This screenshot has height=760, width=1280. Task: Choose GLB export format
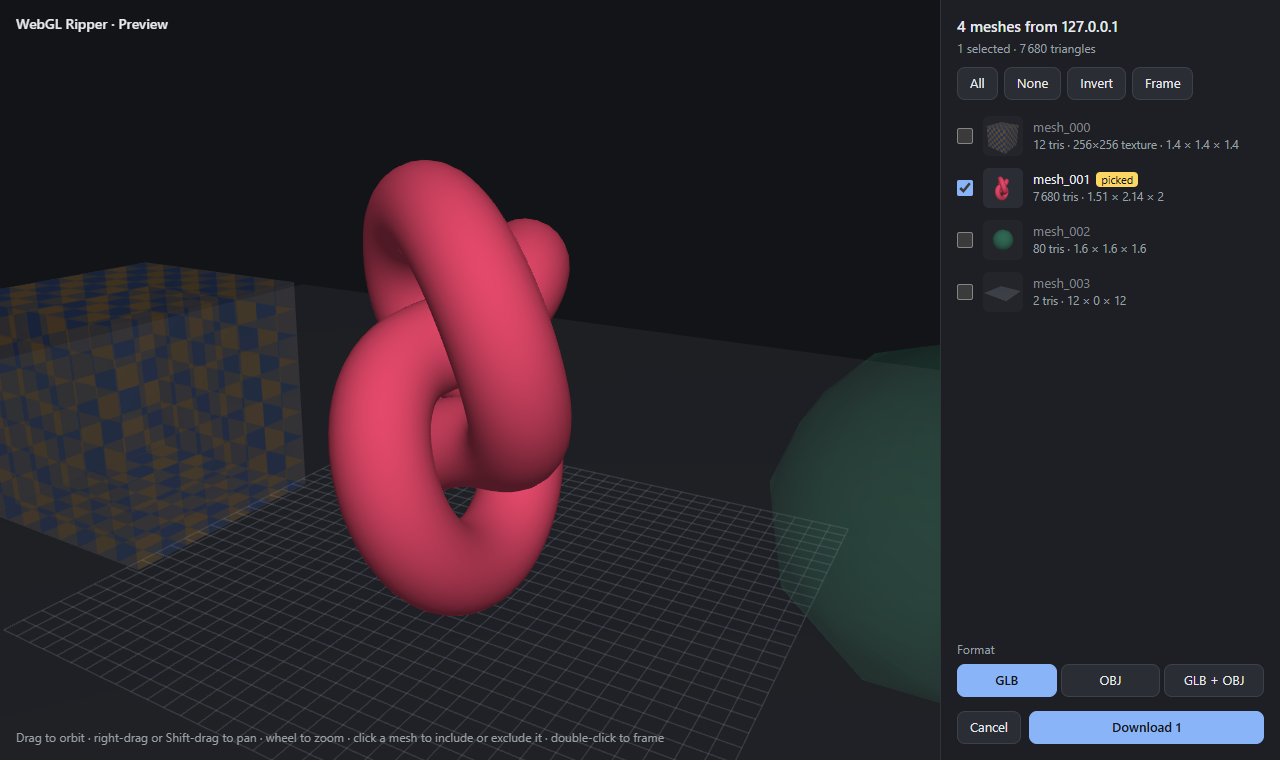(x=1006, y=680)
